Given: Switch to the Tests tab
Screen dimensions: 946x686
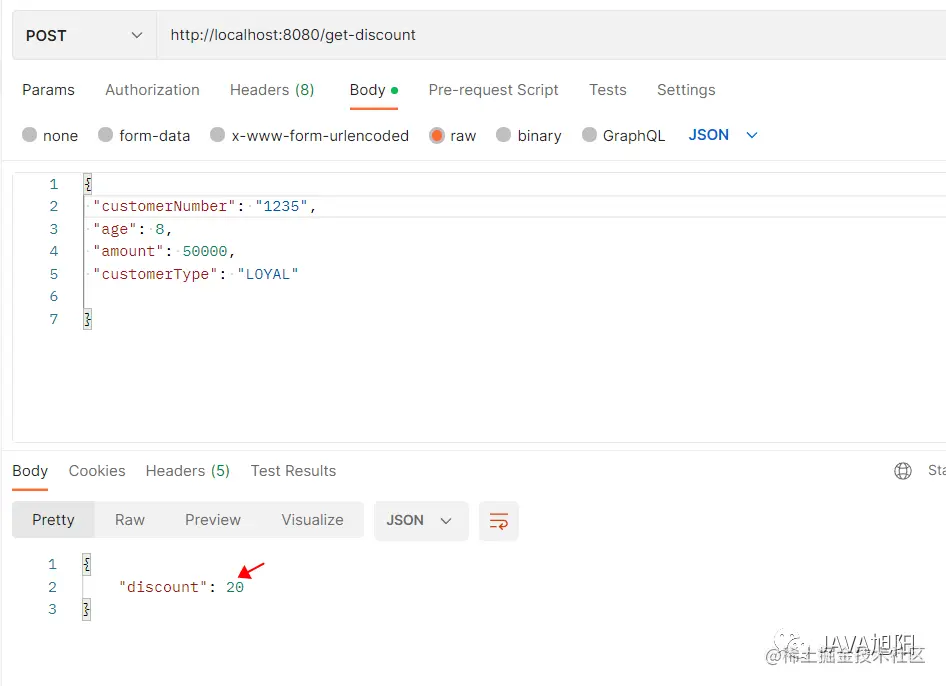Looking at the screenshot, I should coord(608,90).
